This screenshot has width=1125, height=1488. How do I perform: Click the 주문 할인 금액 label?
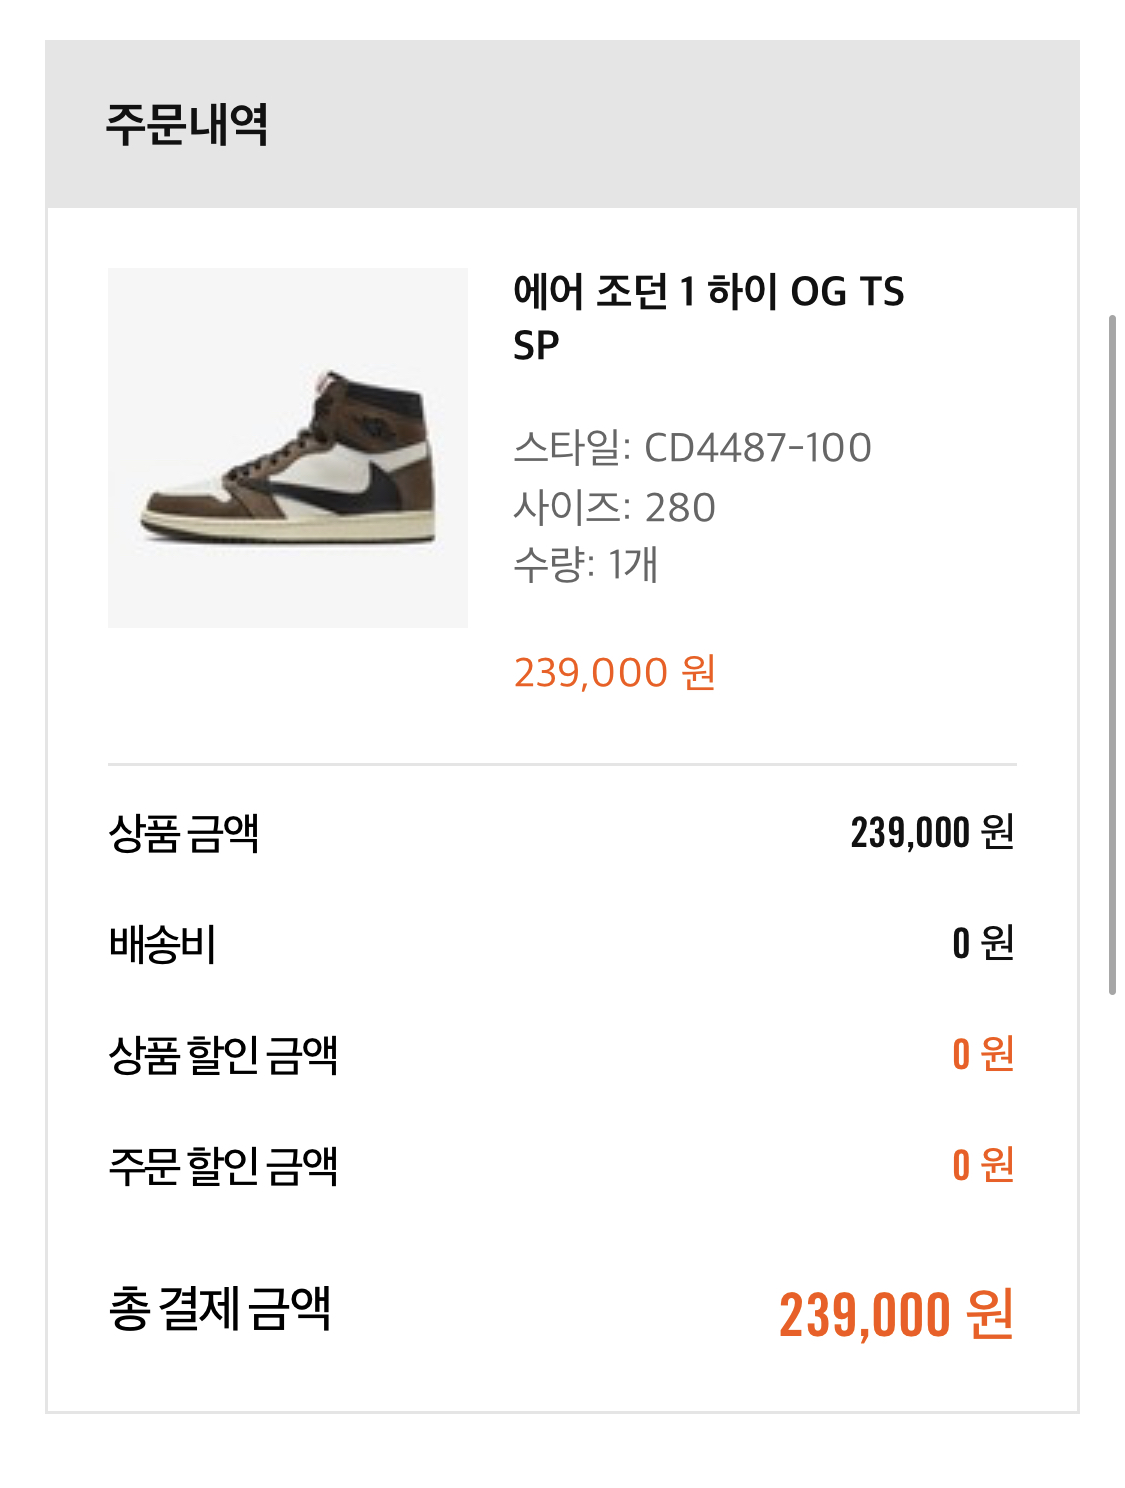click(x=223, y=1166)
